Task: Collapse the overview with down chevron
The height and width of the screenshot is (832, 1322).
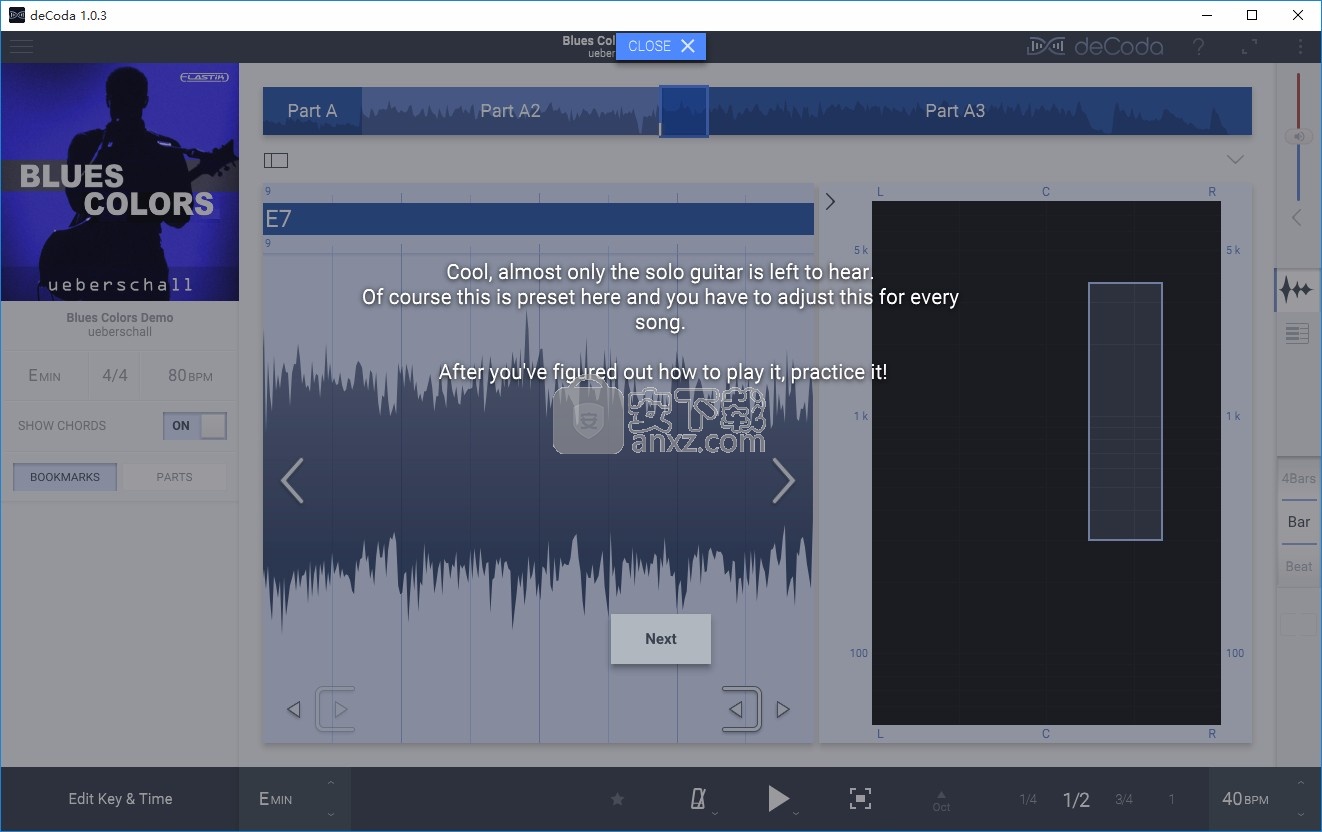Action: [1235, 159]
